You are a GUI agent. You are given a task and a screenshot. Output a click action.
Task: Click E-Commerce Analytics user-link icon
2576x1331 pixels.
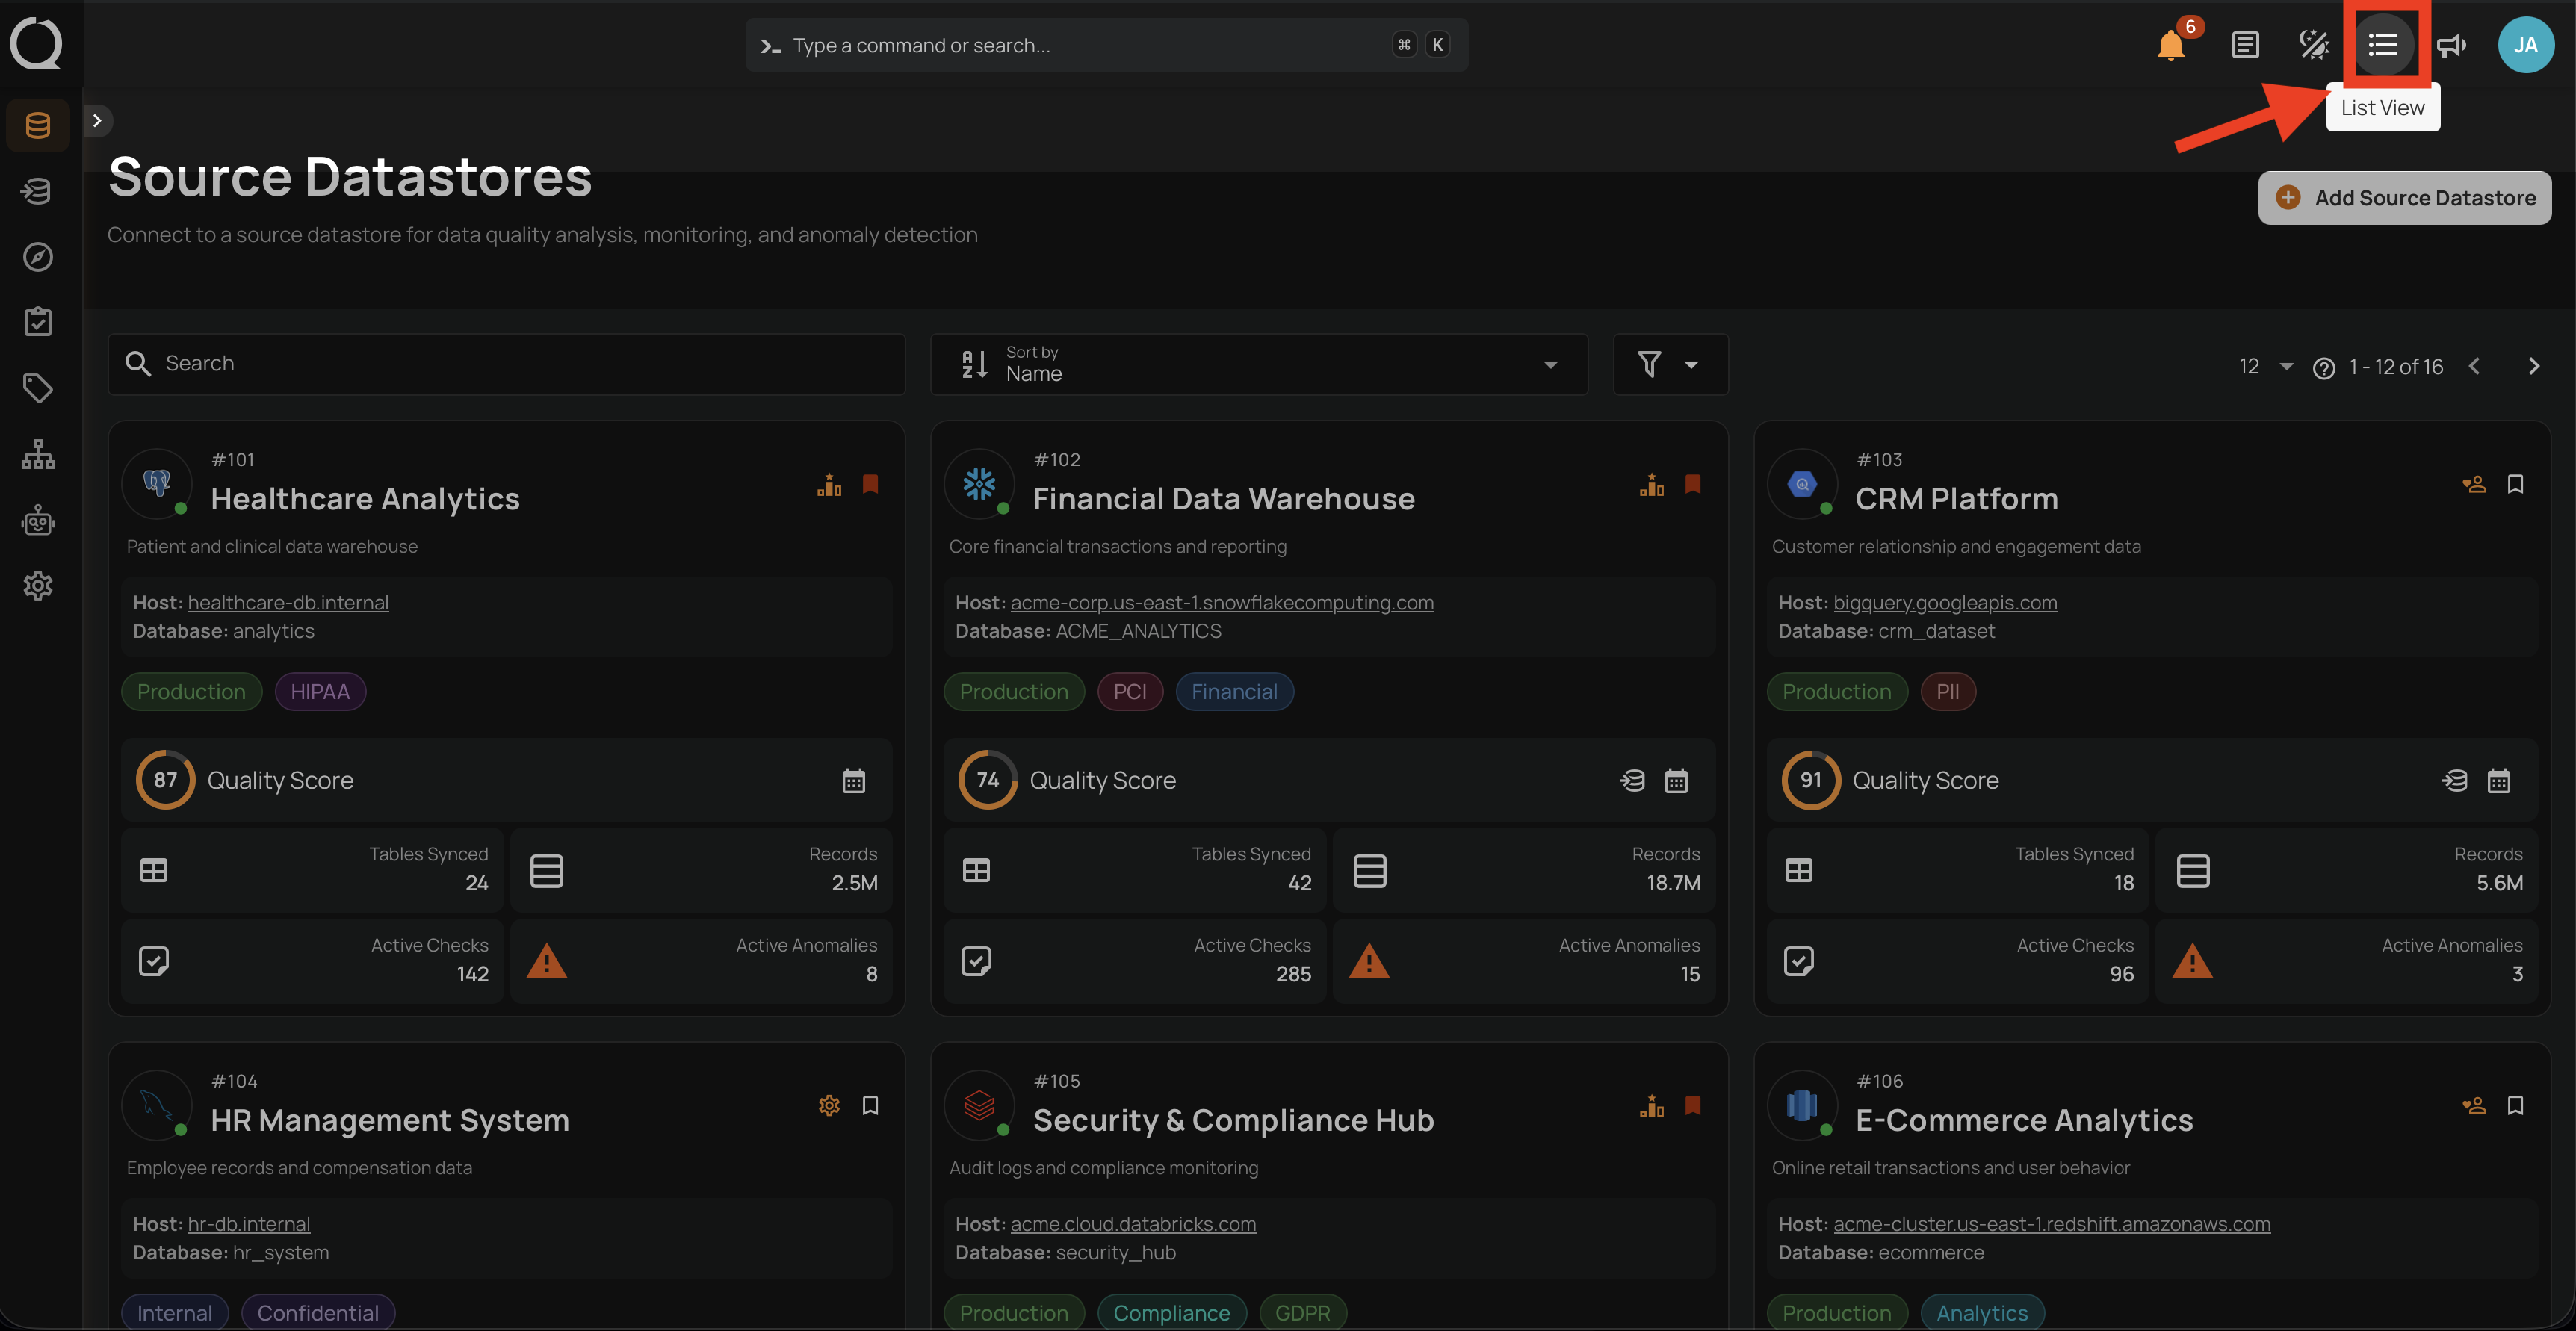[2474, 1105]
